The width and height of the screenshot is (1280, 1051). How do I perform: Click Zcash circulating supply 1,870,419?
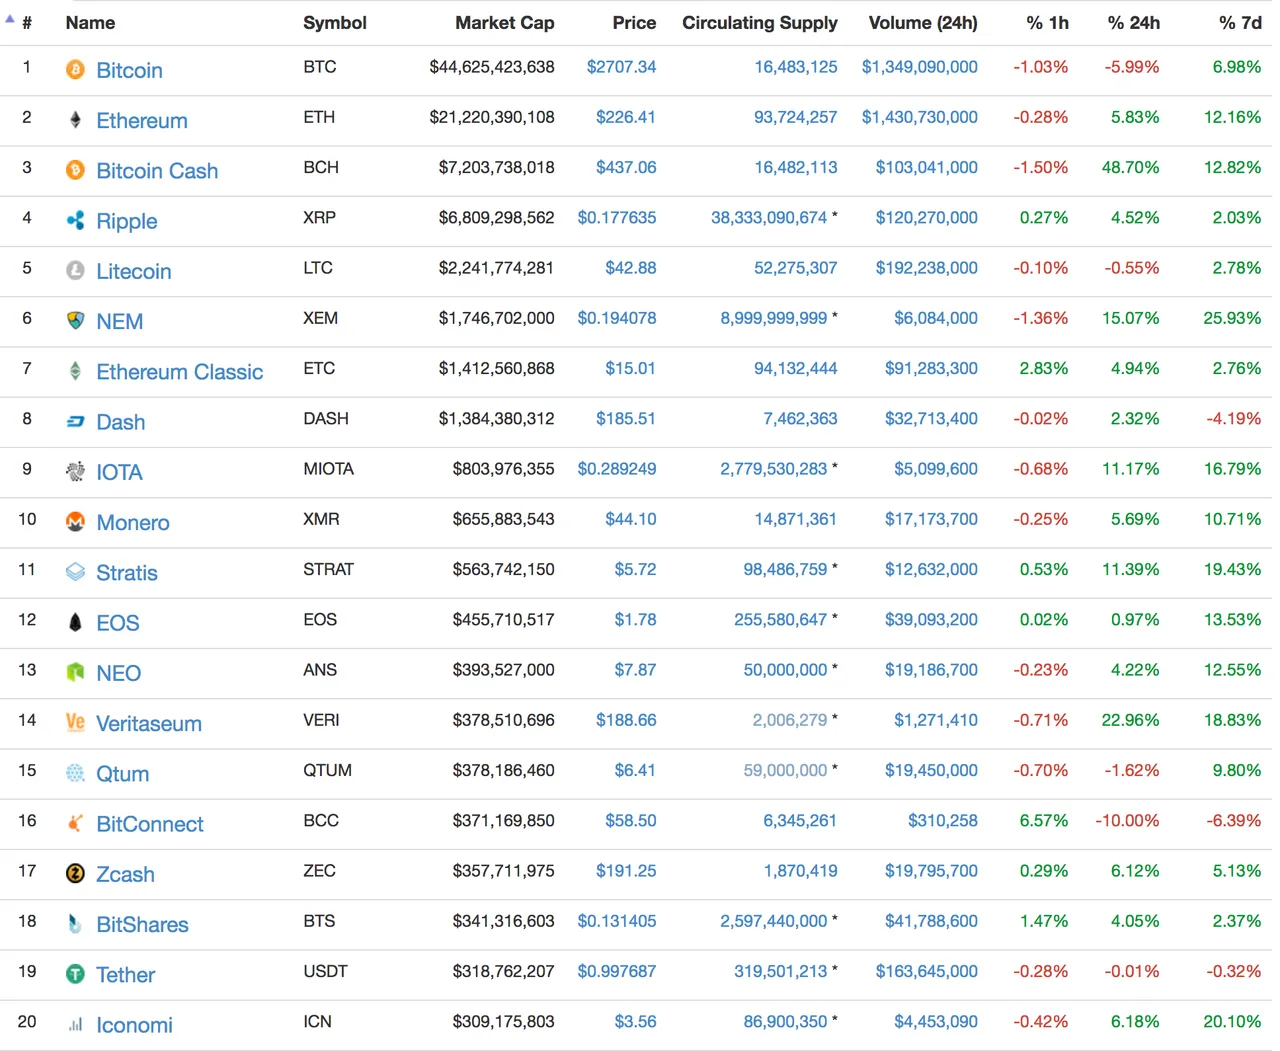[x=801, y=871]
